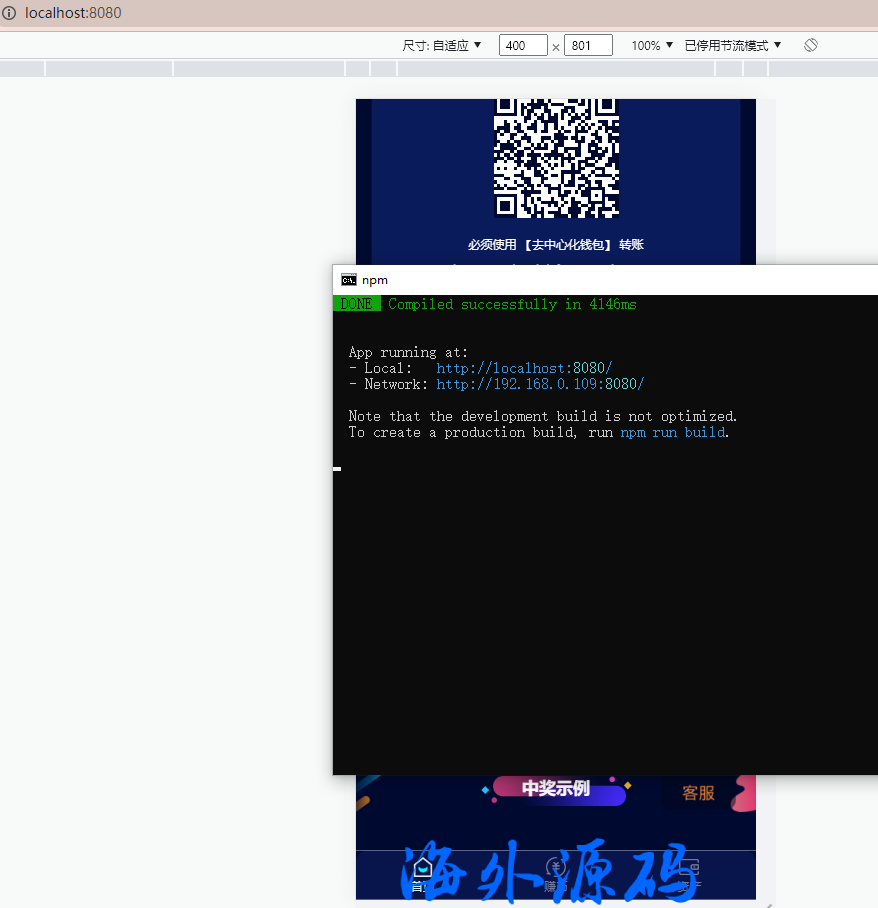Click the network URL 192.168.0.109:8080 link
The height and width of the screenshot is (908, 878).
click(540, 384)
